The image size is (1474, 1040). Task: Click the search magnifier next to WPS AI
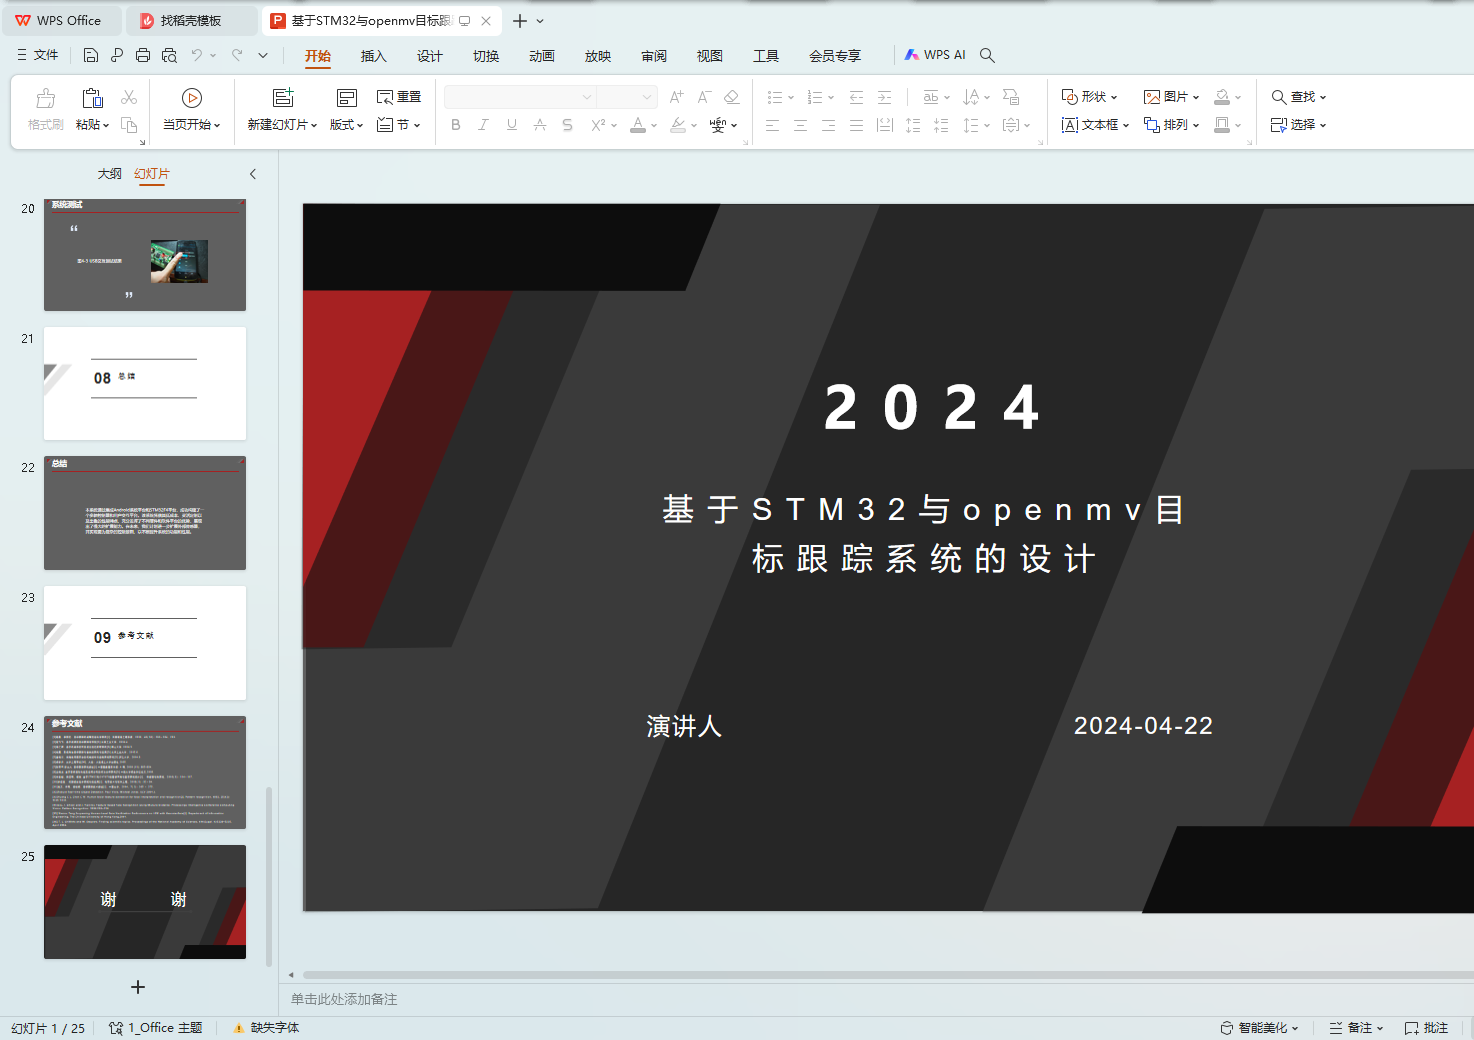point(987,55)
